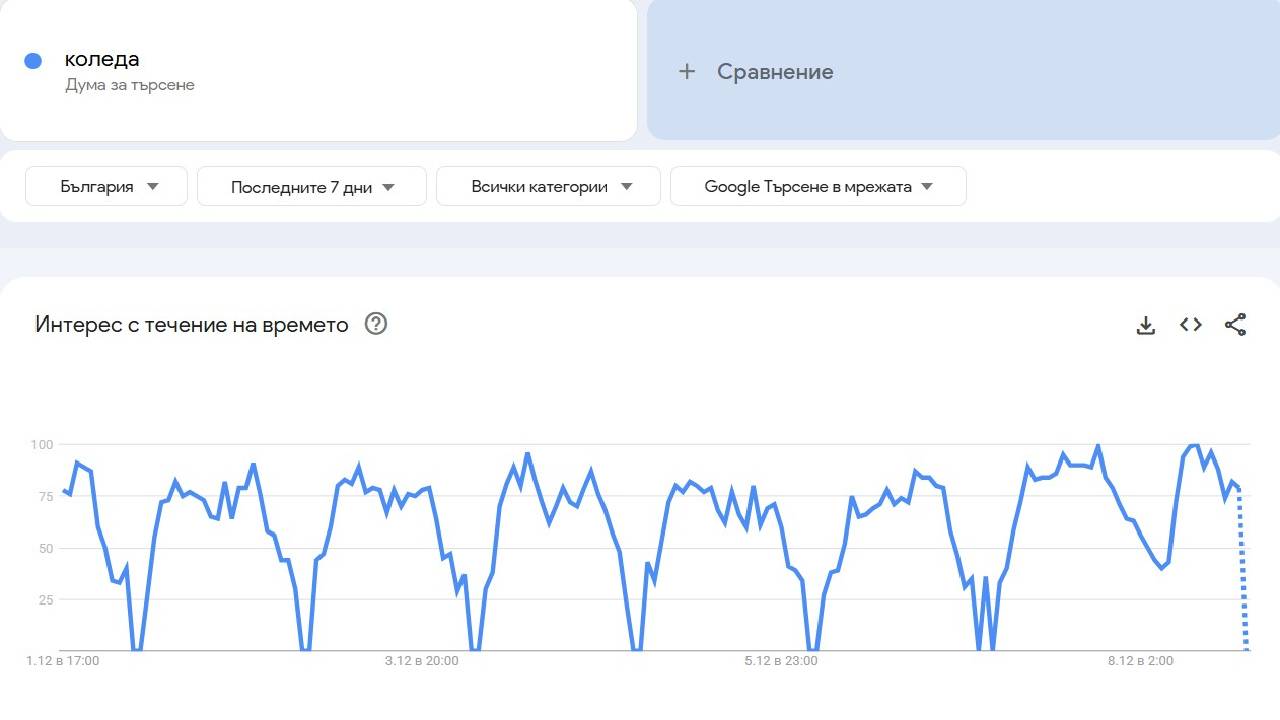This screenshot has height=720, width=1280.
Task: Select the коледа search term card
Action: tap(318, 70)
